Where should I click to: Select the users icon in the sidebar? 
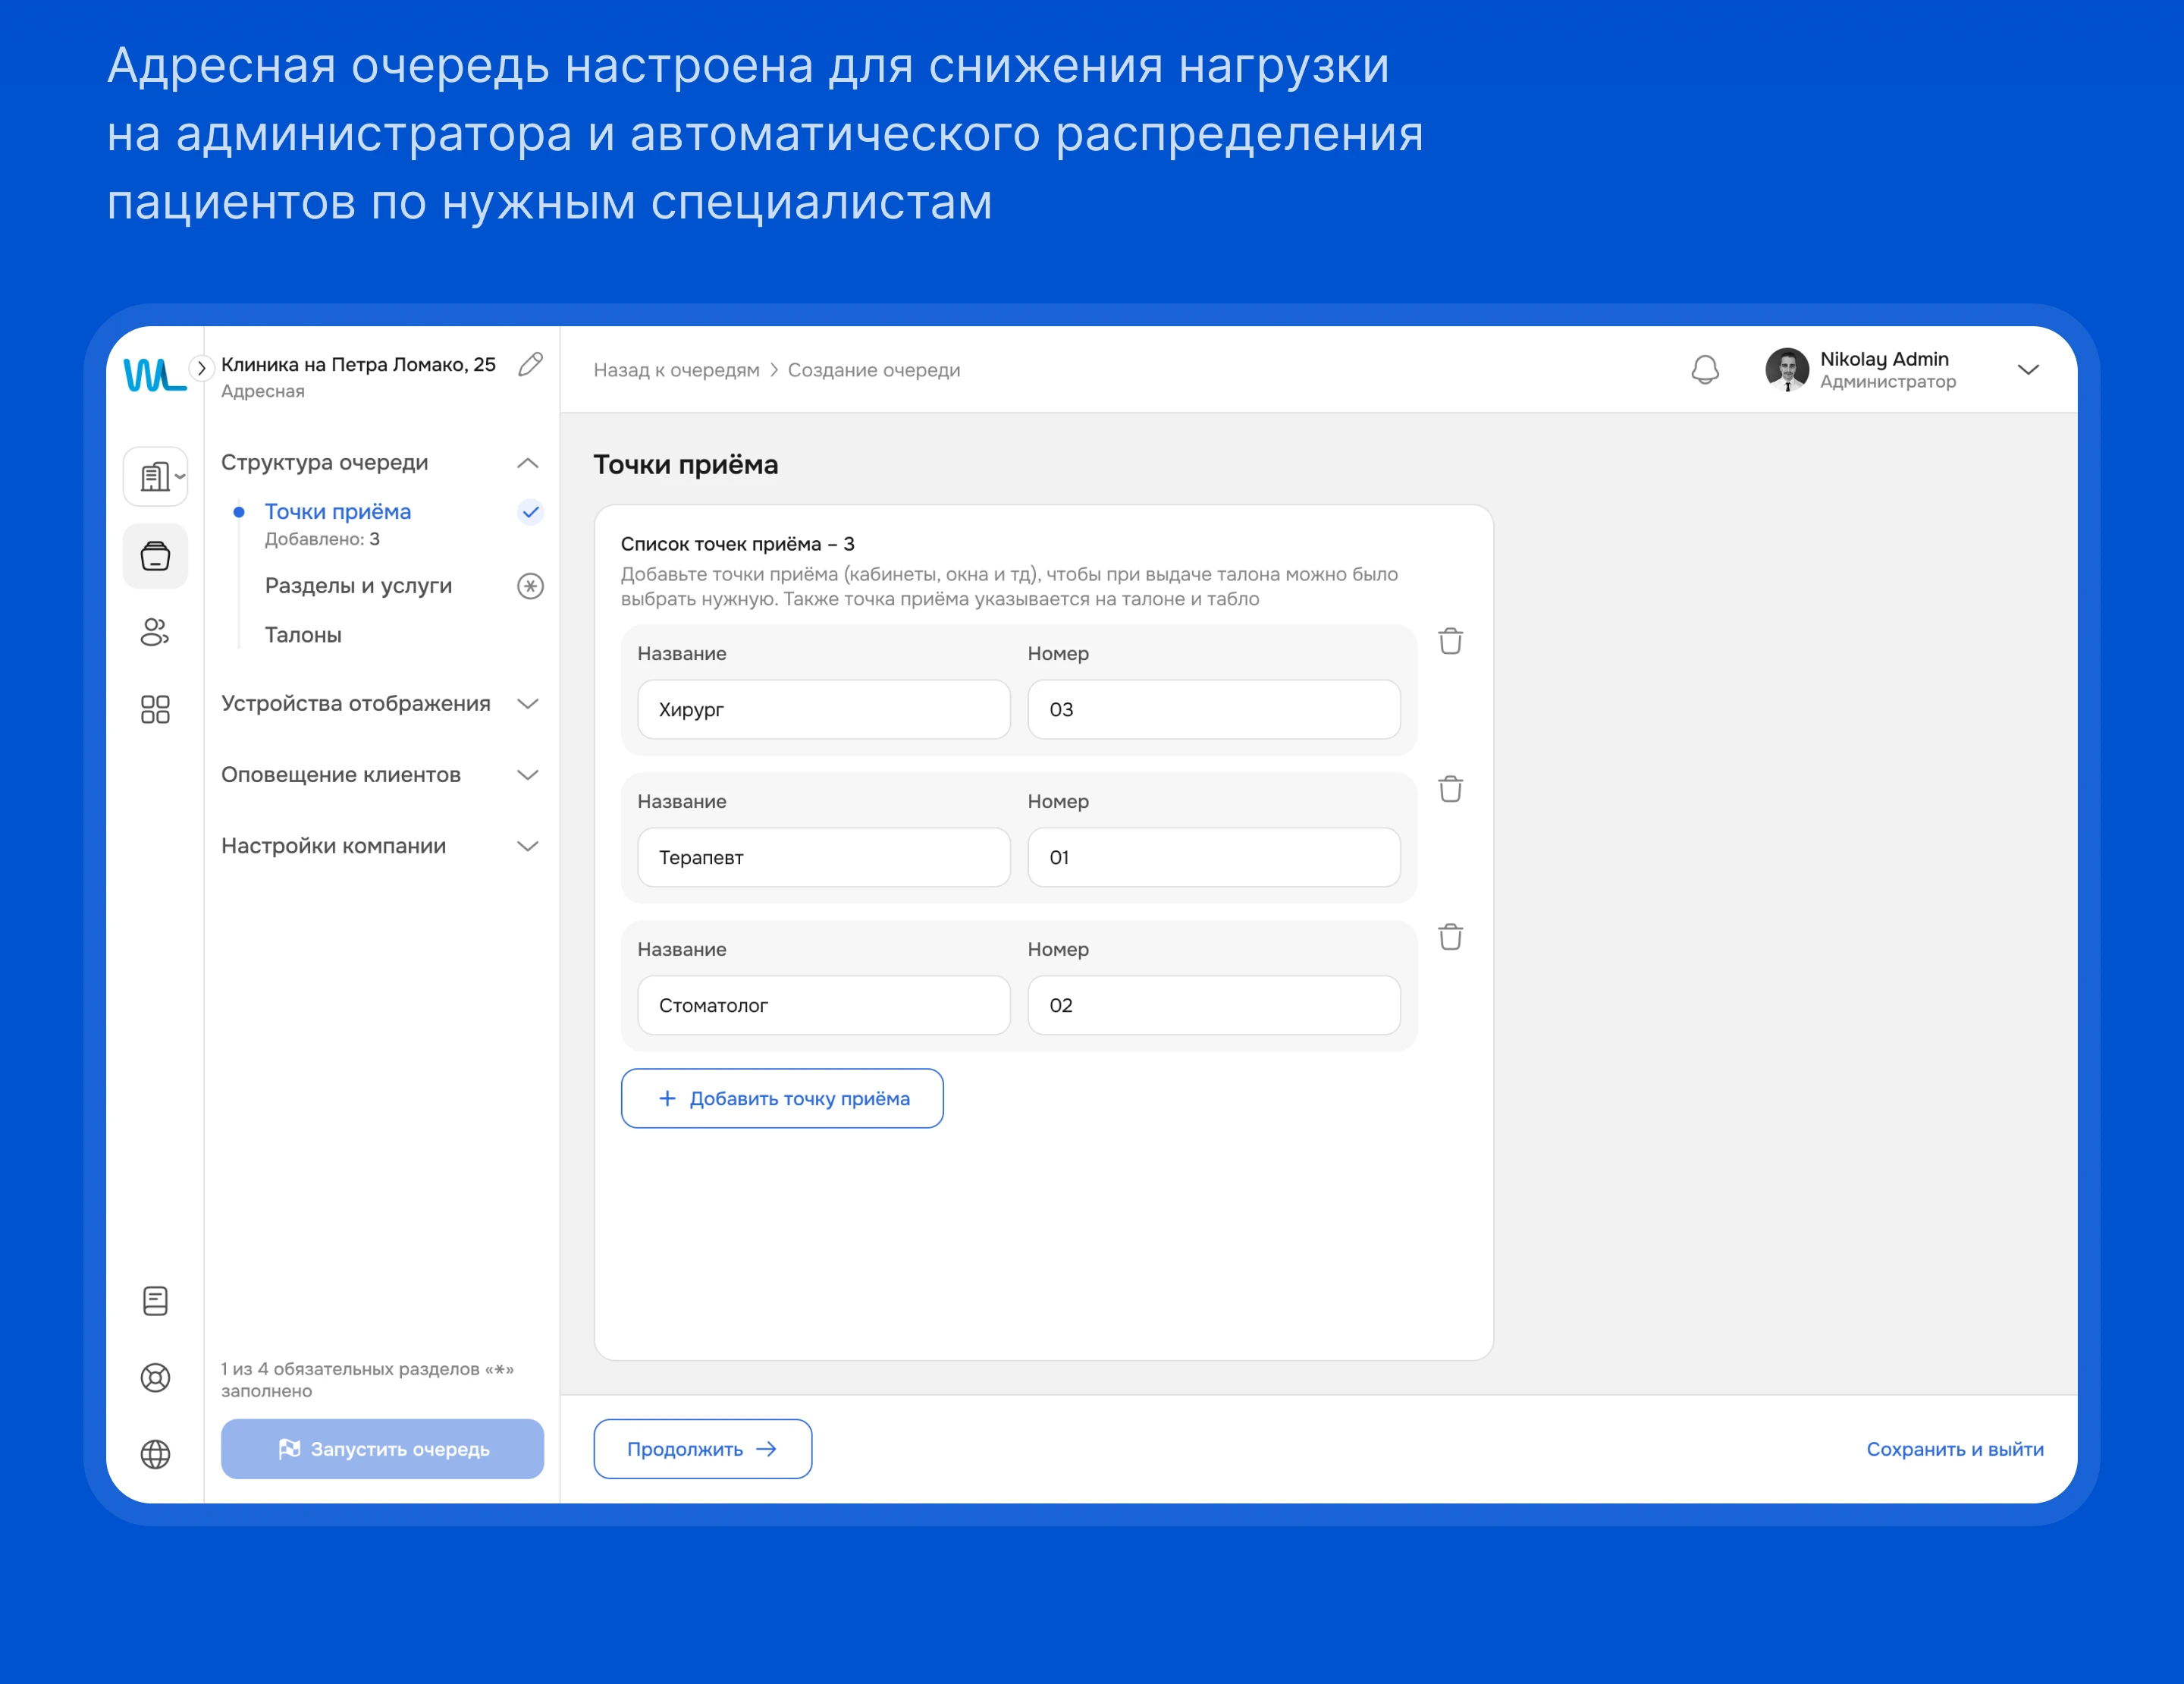click(x=155, y=633)
